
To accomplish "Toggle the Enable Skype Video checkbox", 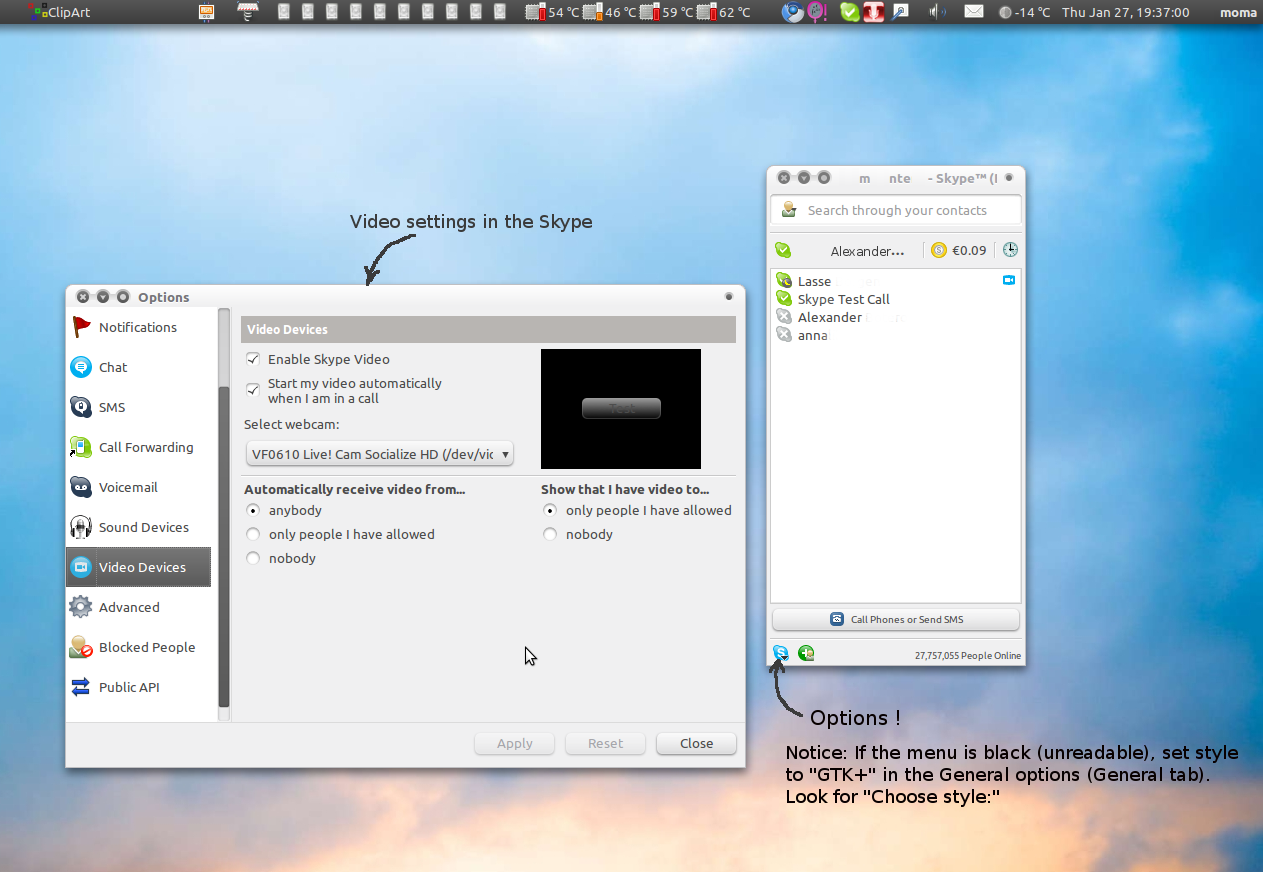I will (x=253, y=359).
